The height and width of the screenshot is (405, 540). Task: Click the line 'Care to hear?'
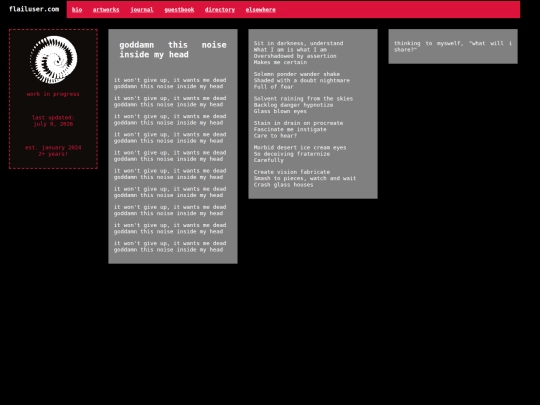(x=275, y=136)
